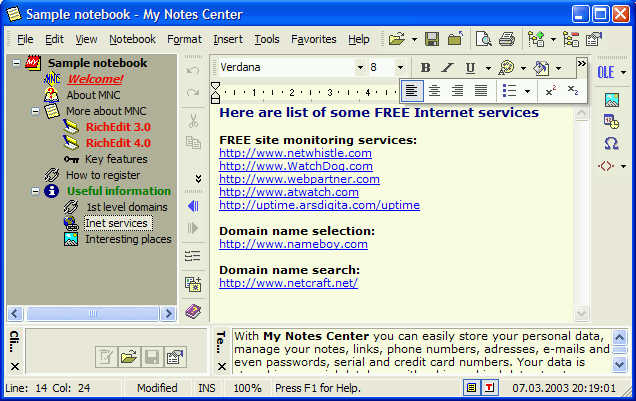Viewport: 636px width, 401px height.
Task: Open the netwhistle.com link
Action: pyautogui.click(x=295, y=153)
